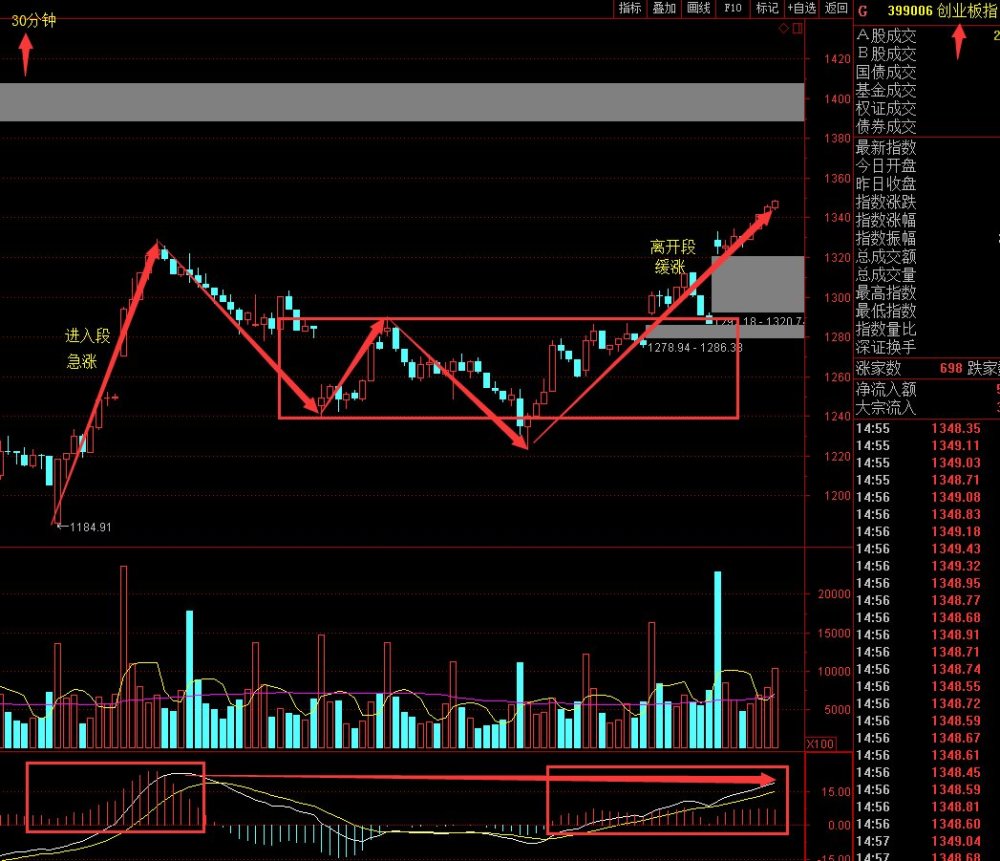
Task: Click the 今日开盘 label
Action: [886, 166]
